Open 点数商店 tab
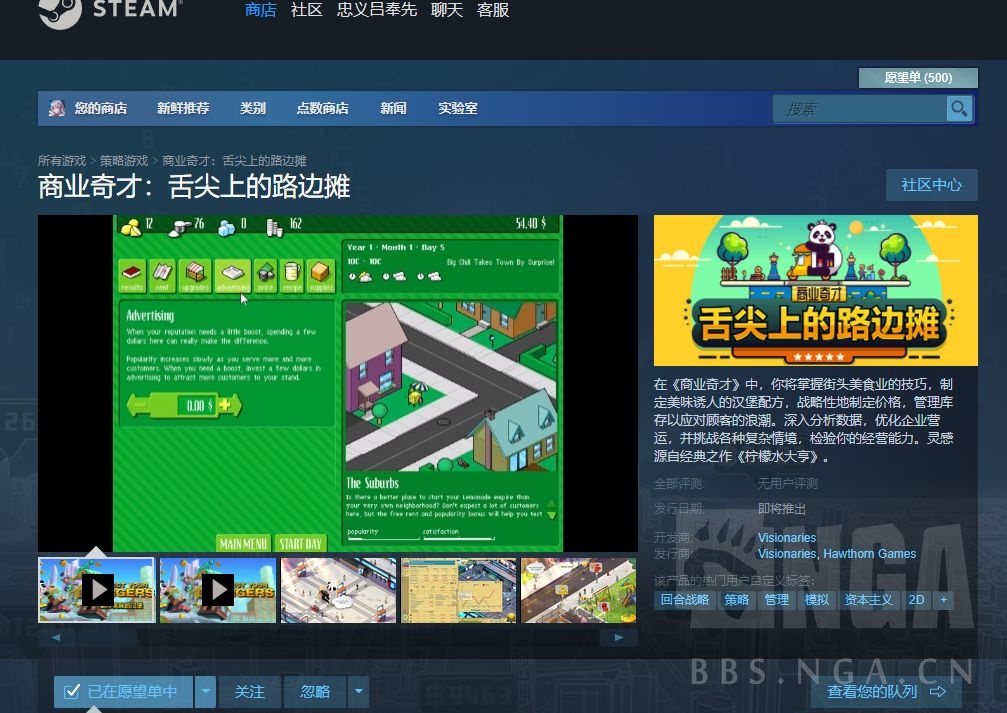Image resolution: width=1007 pixels, height=713 pixels. click(322, 108)
